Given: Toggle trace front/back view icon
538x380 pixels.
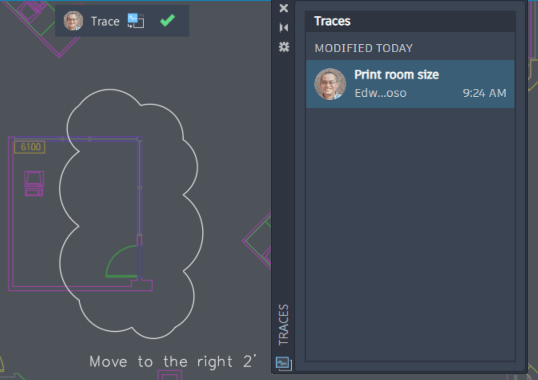Looking at the screenshot, I should click(x=136, y=21).
